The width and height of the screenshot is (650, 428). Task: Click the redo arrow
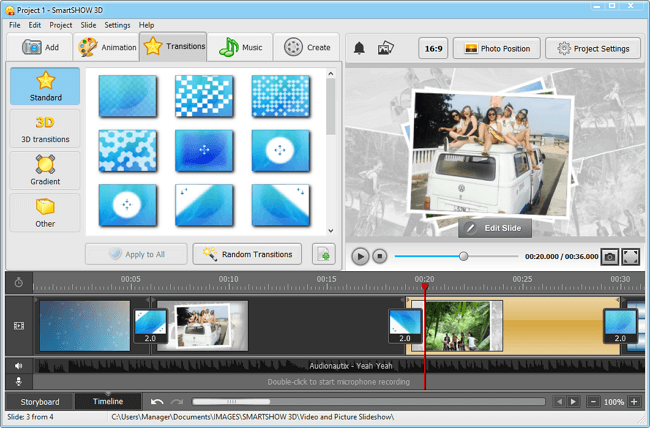point(177,401)
